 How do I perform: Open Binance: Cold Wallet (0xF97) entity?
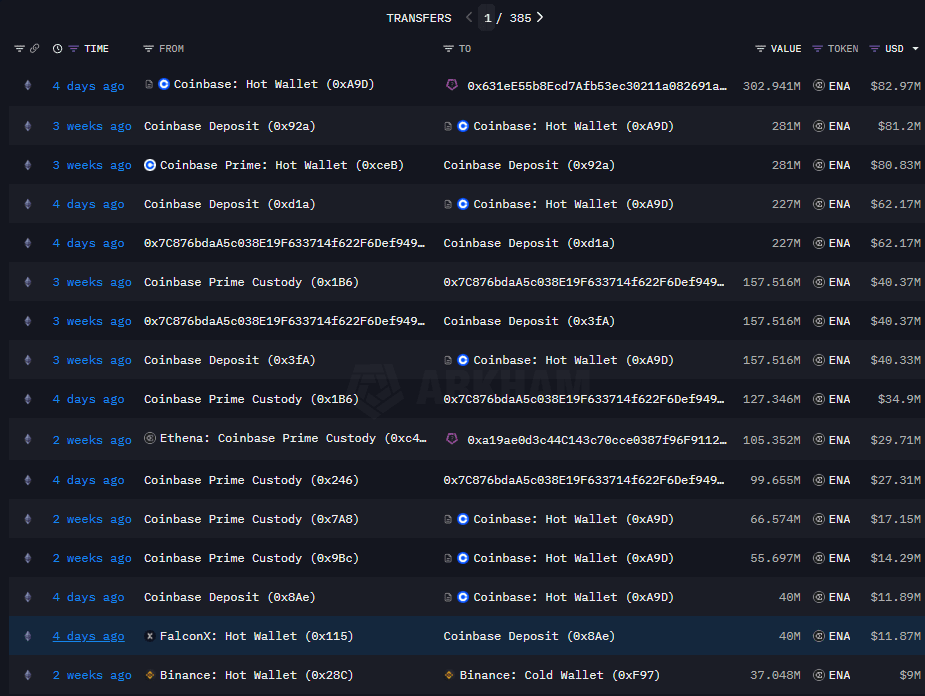(559, 675)
